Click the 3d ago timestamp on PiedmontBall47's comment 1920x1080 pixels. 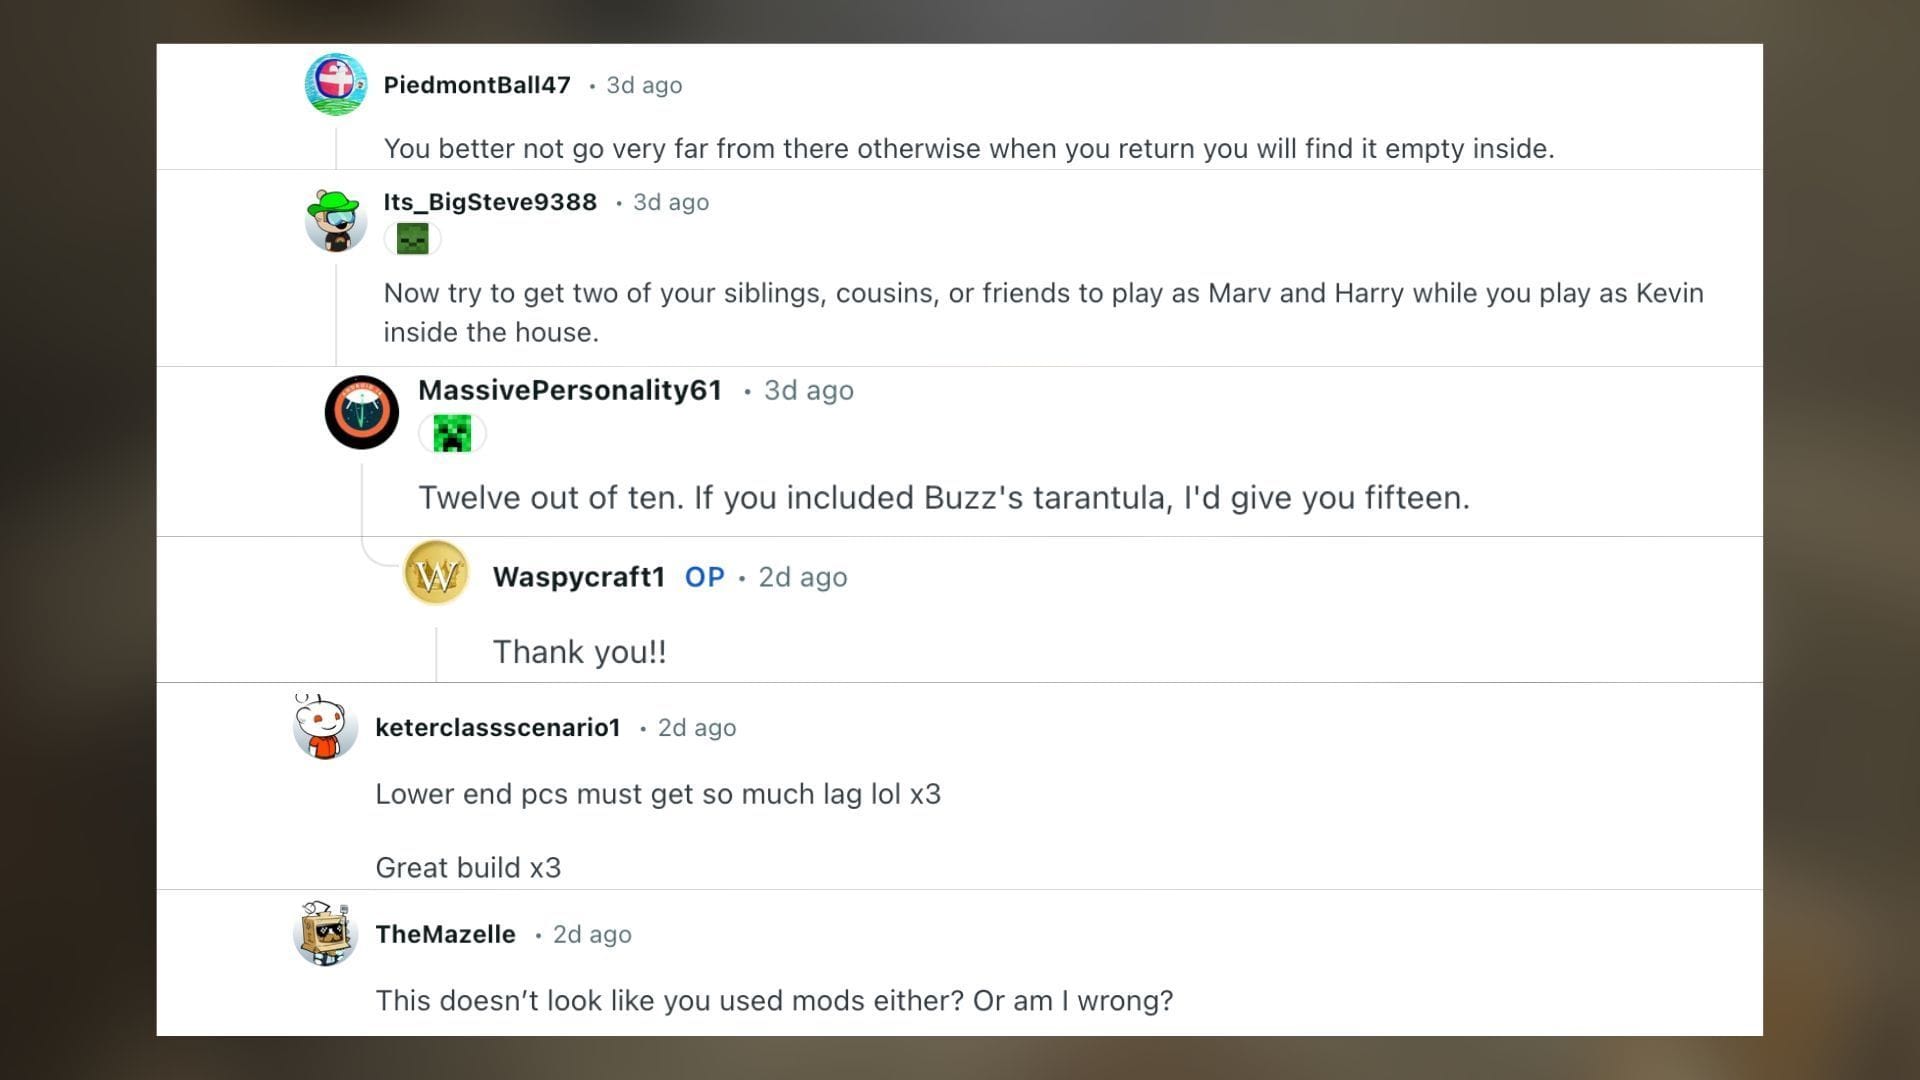tap(641, 85)
